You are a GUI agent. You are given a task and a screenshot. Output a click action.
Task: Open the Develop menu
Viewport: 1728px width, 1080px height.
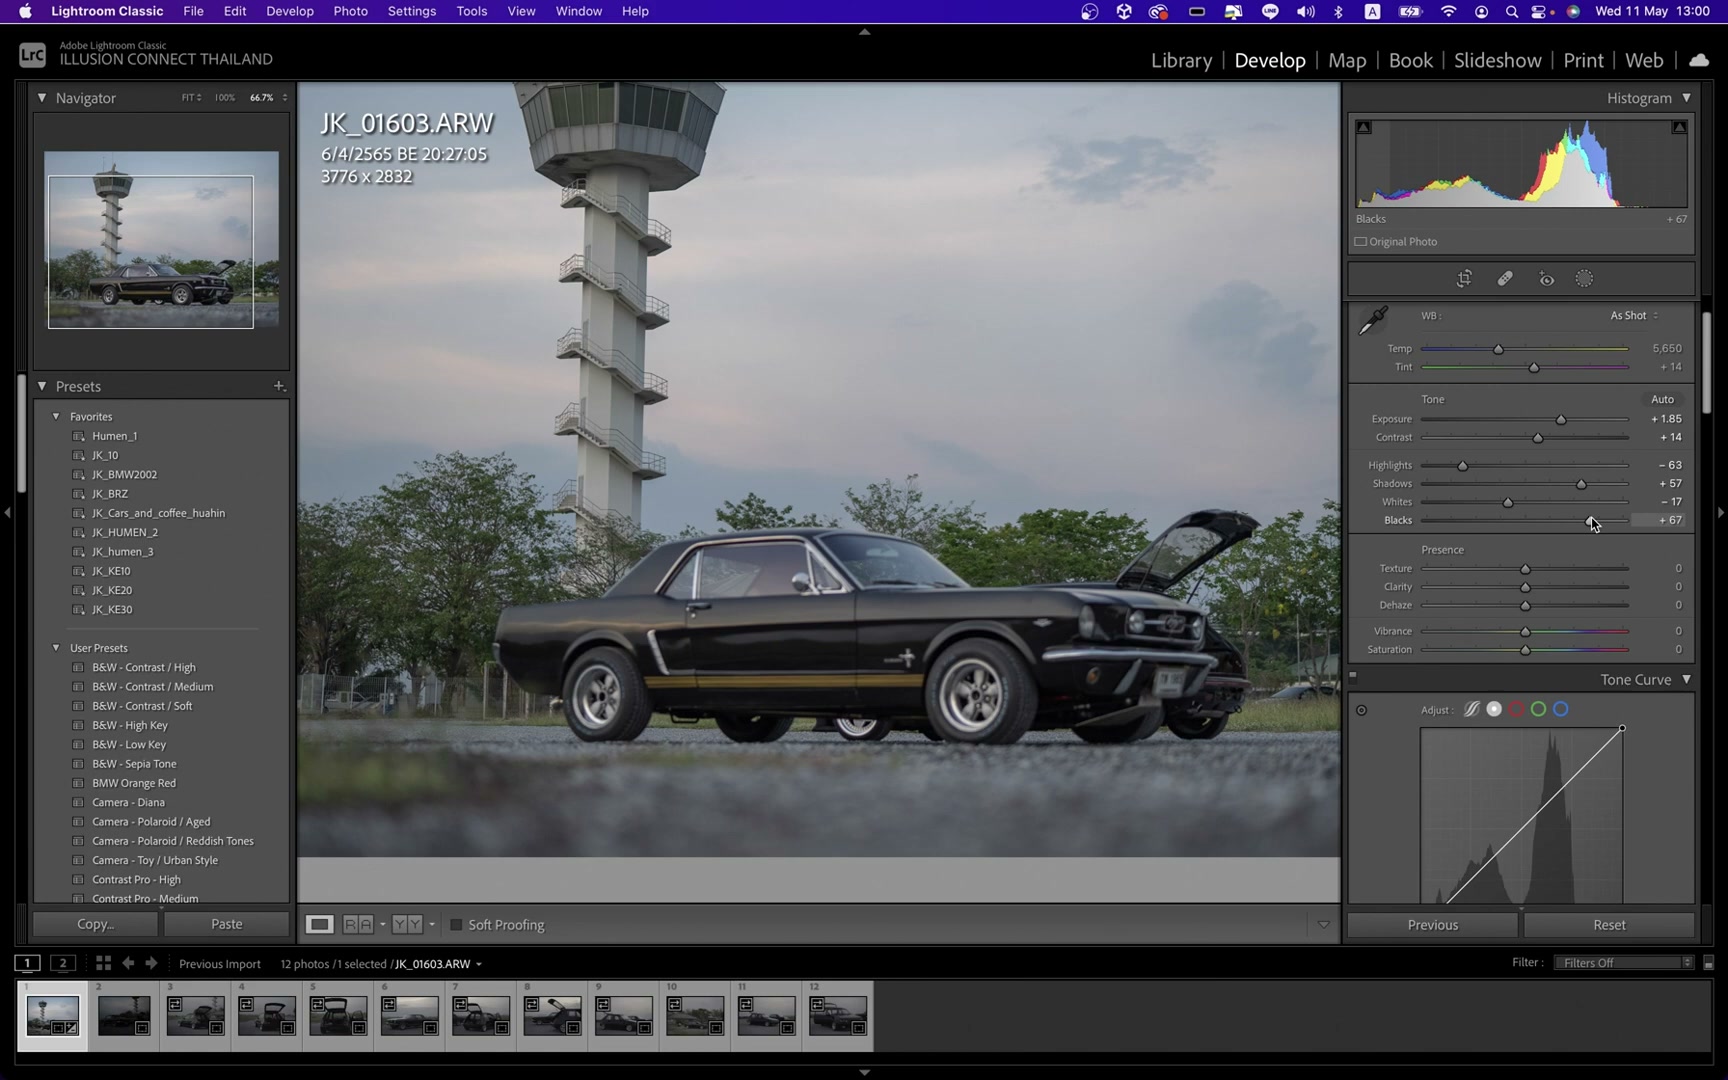pos(289,12)
